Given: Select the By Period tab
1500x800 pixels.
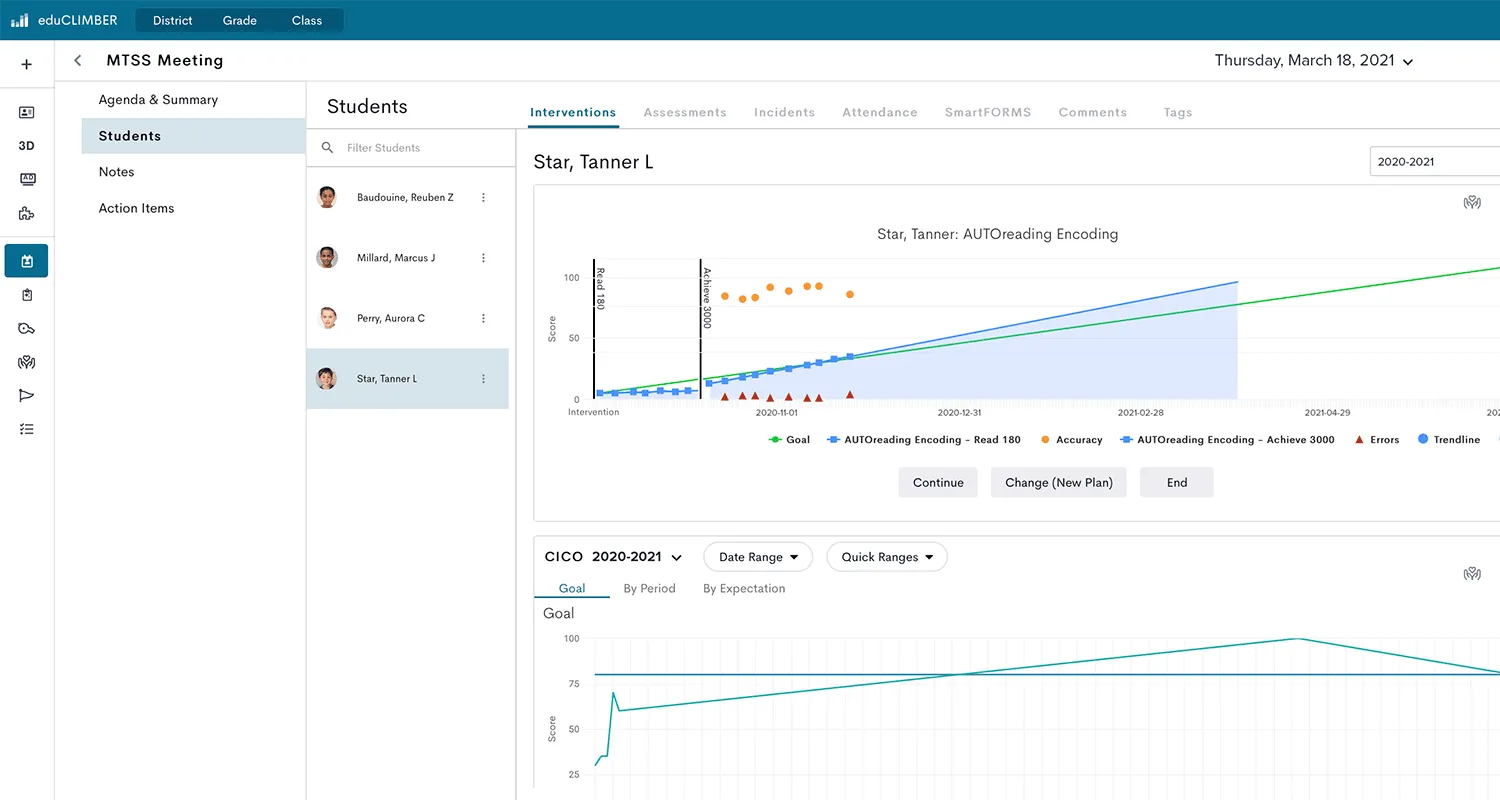Looking at the screenshot, I should click(x=649, y=589).
